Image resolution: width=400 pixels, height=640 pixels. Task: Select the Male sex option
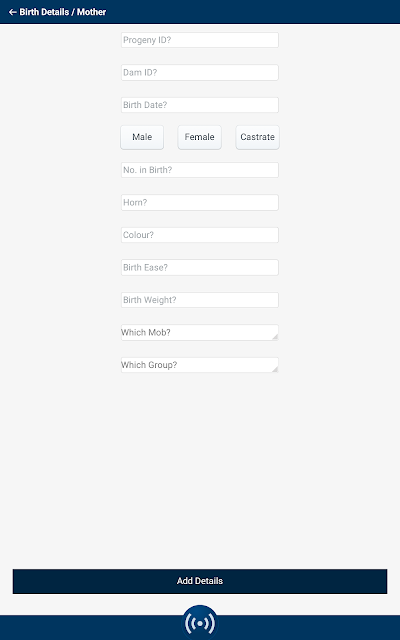coord(142,137)
